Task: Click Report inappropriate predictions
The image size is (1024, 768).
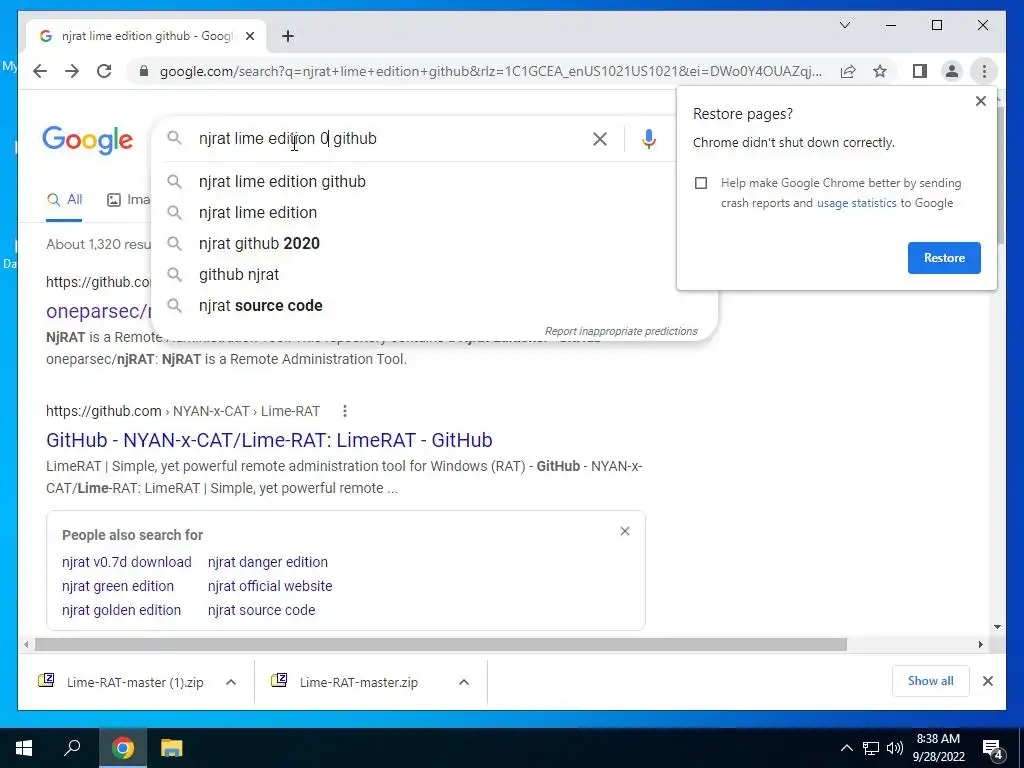Action: click(x=621, y=331)
